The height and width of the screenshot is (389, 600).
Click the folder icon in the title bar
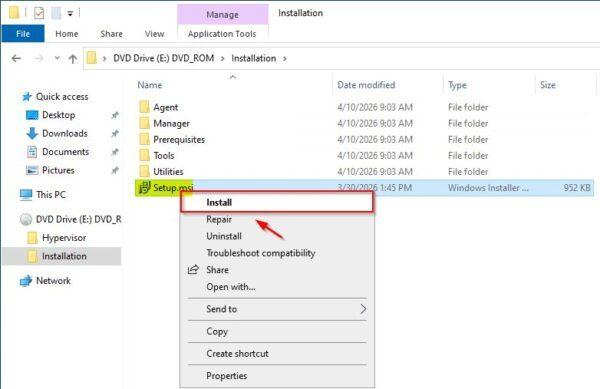14,13
